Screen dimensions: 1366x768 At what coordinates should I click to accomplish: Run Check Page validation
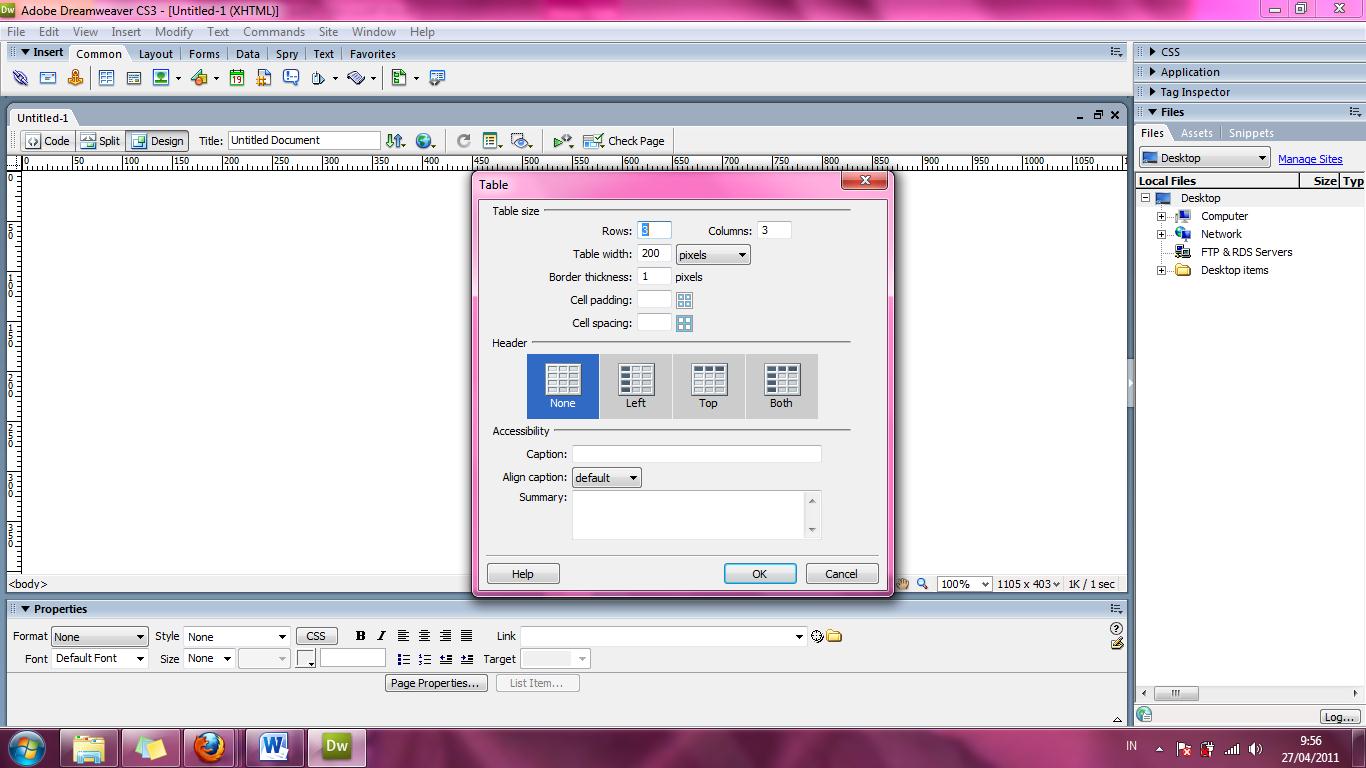coord(624,140)
